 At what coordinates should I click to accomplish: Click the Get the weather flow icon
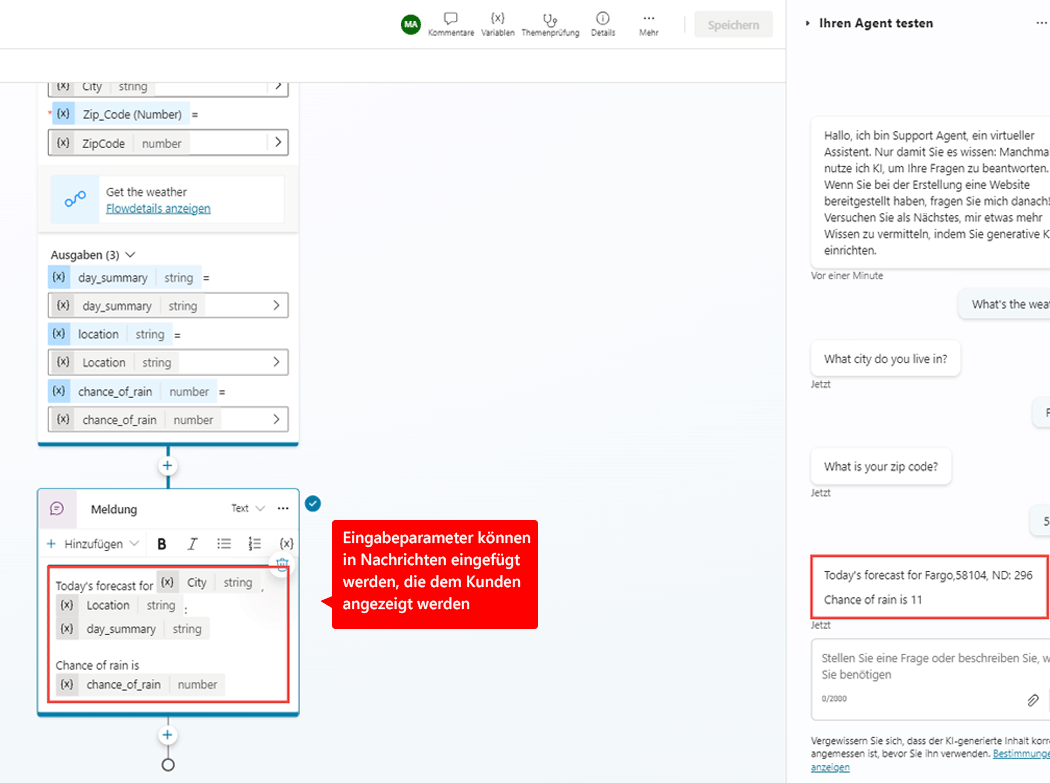pos(75,199)
